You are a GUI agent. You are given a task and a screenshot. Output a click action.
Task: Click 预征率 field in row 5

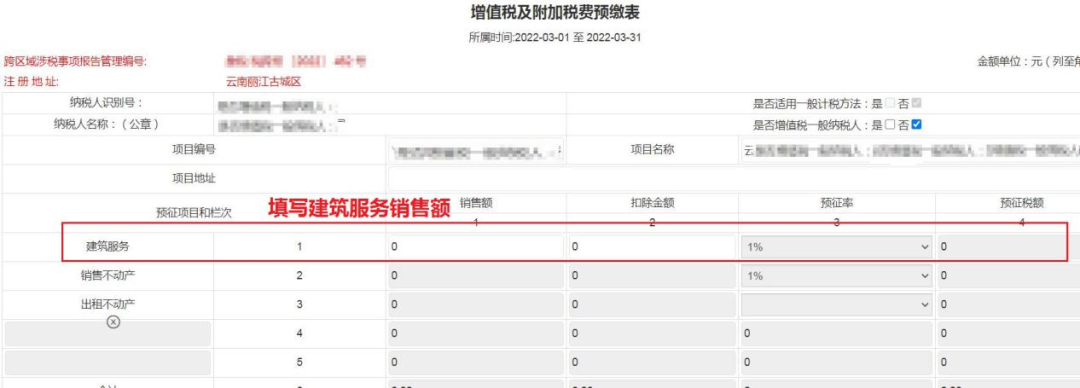(837, 363)
